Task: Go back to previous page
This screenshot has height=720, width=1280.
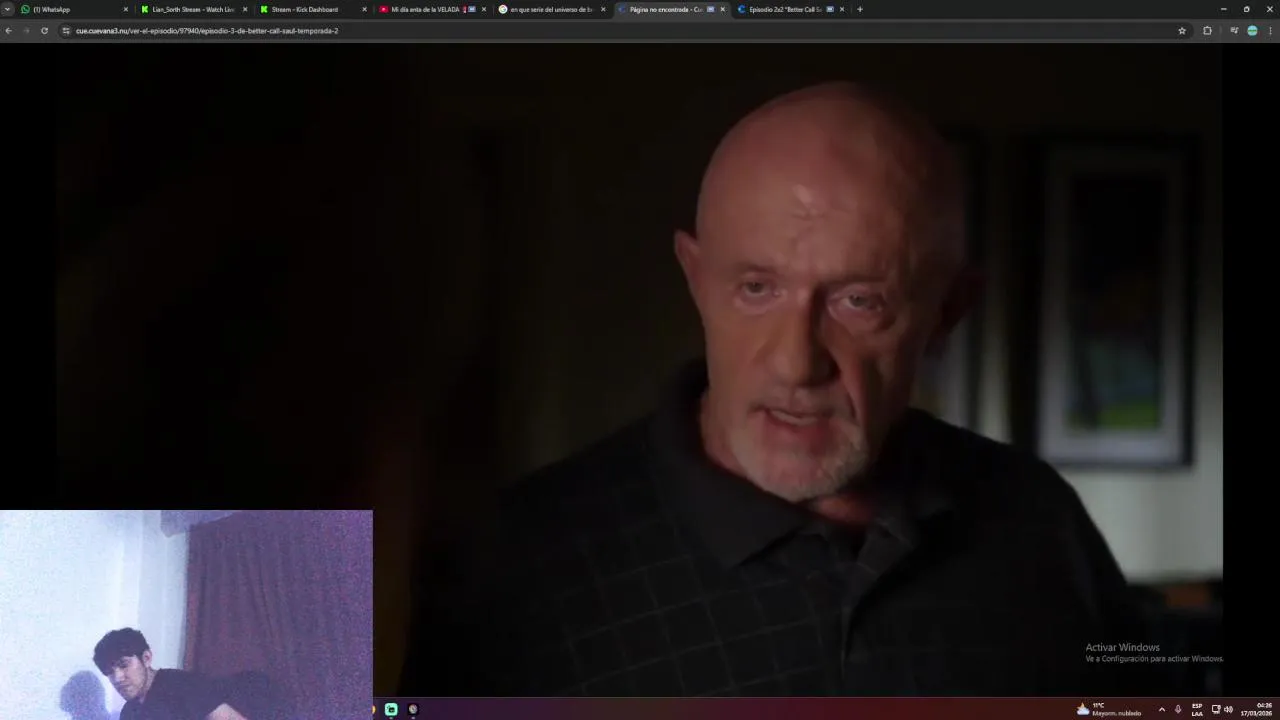Action: (8, 30)
